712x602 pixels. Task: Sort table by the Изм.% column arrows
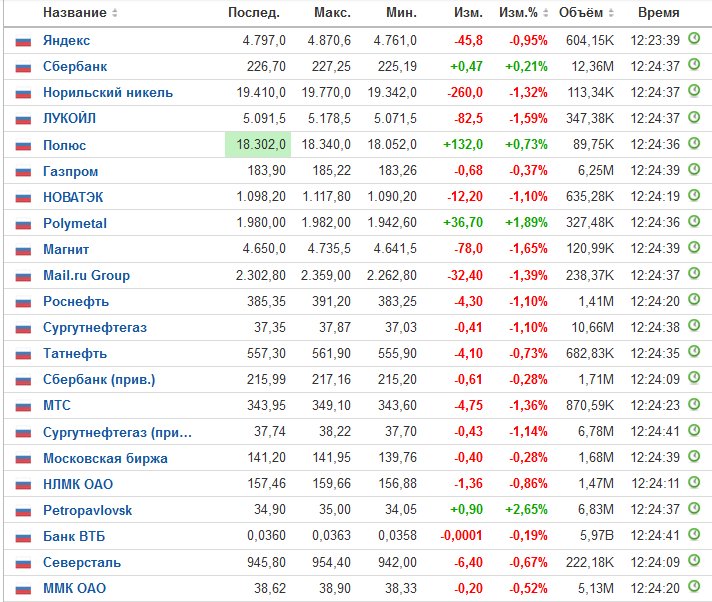coord(545,13)
